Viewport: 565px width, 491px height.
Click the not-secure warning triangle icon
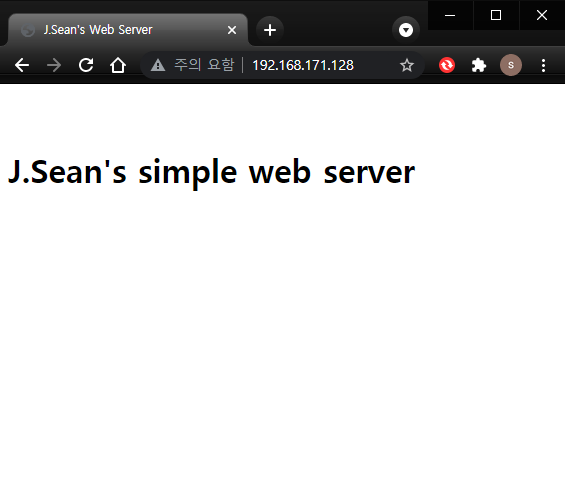click(x=158, y=66)
